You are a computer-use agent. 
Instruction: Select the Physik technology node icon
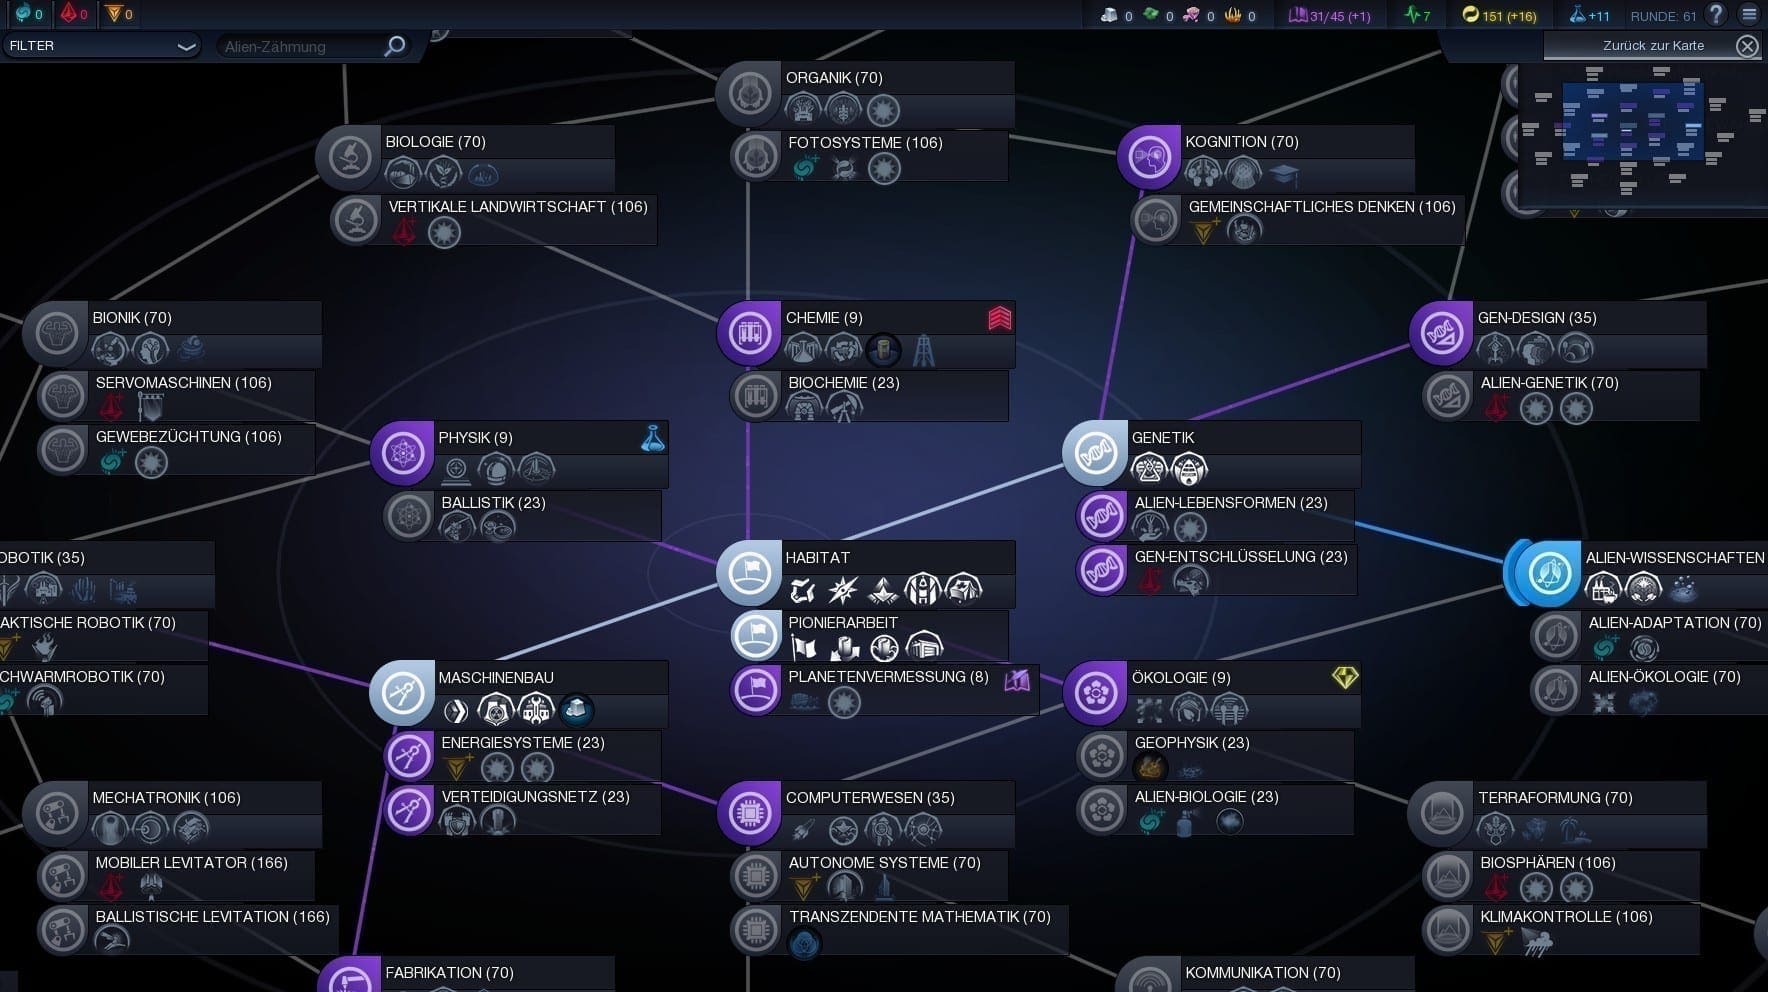[402, 453]
